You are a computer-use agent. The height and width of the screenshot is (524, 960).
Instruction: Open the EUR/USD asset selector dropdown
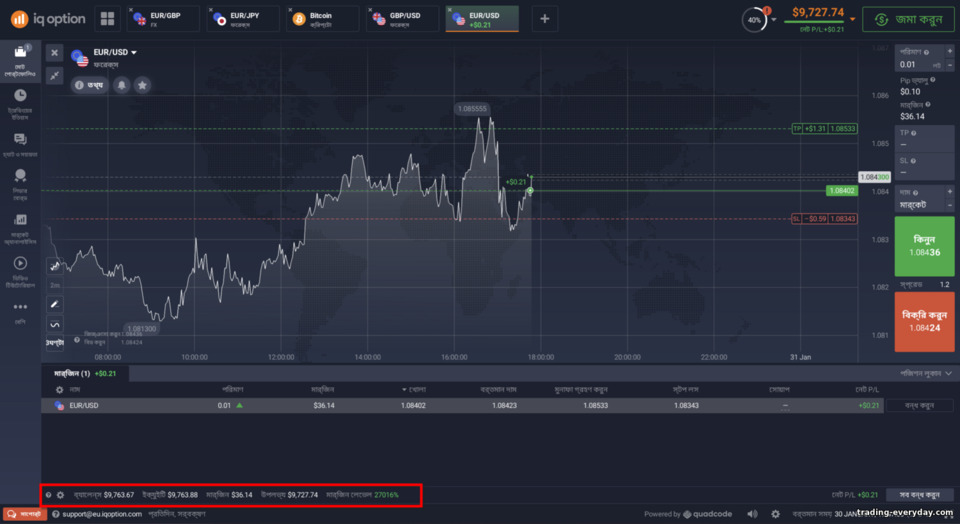pos(114,53)
